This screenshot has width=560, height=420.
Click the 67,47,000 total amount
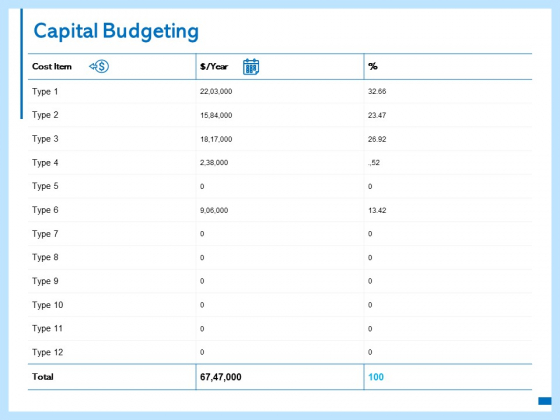tap(221, 377)
